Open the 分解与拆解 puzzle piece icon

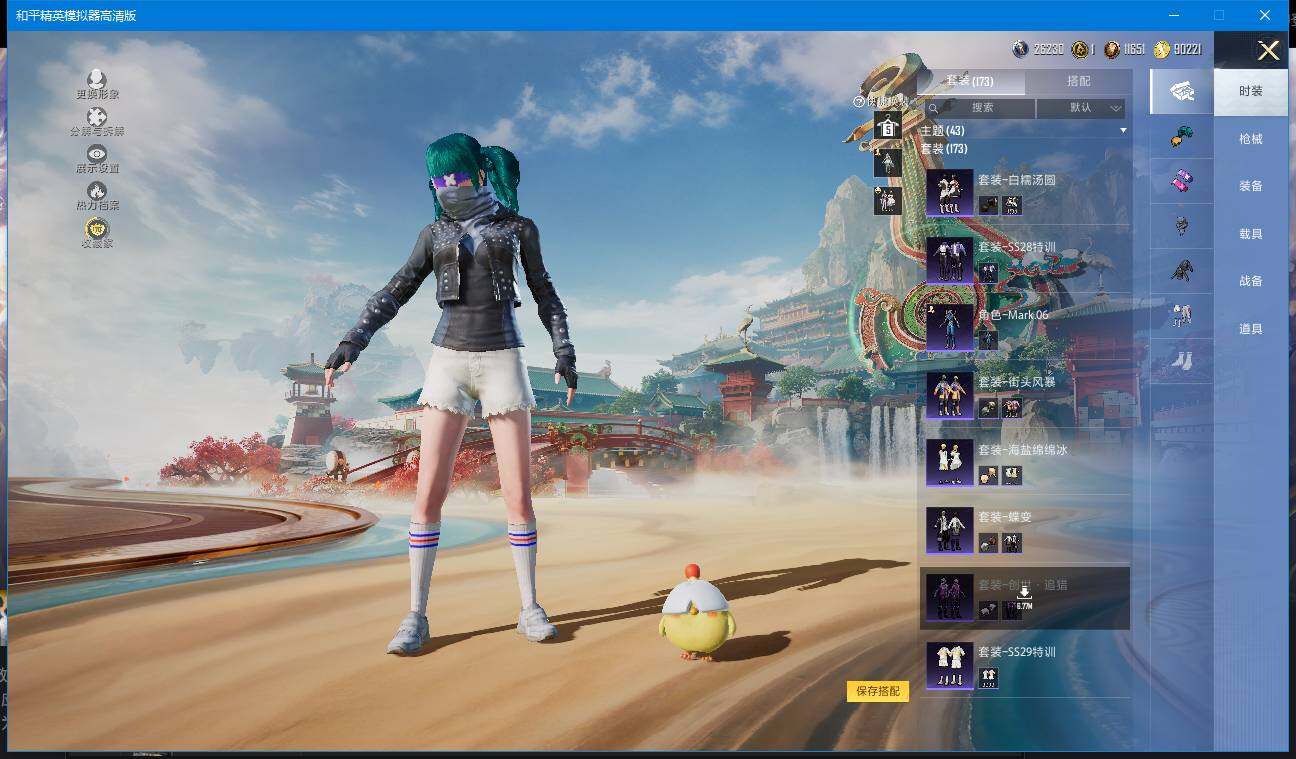point(97,118)
